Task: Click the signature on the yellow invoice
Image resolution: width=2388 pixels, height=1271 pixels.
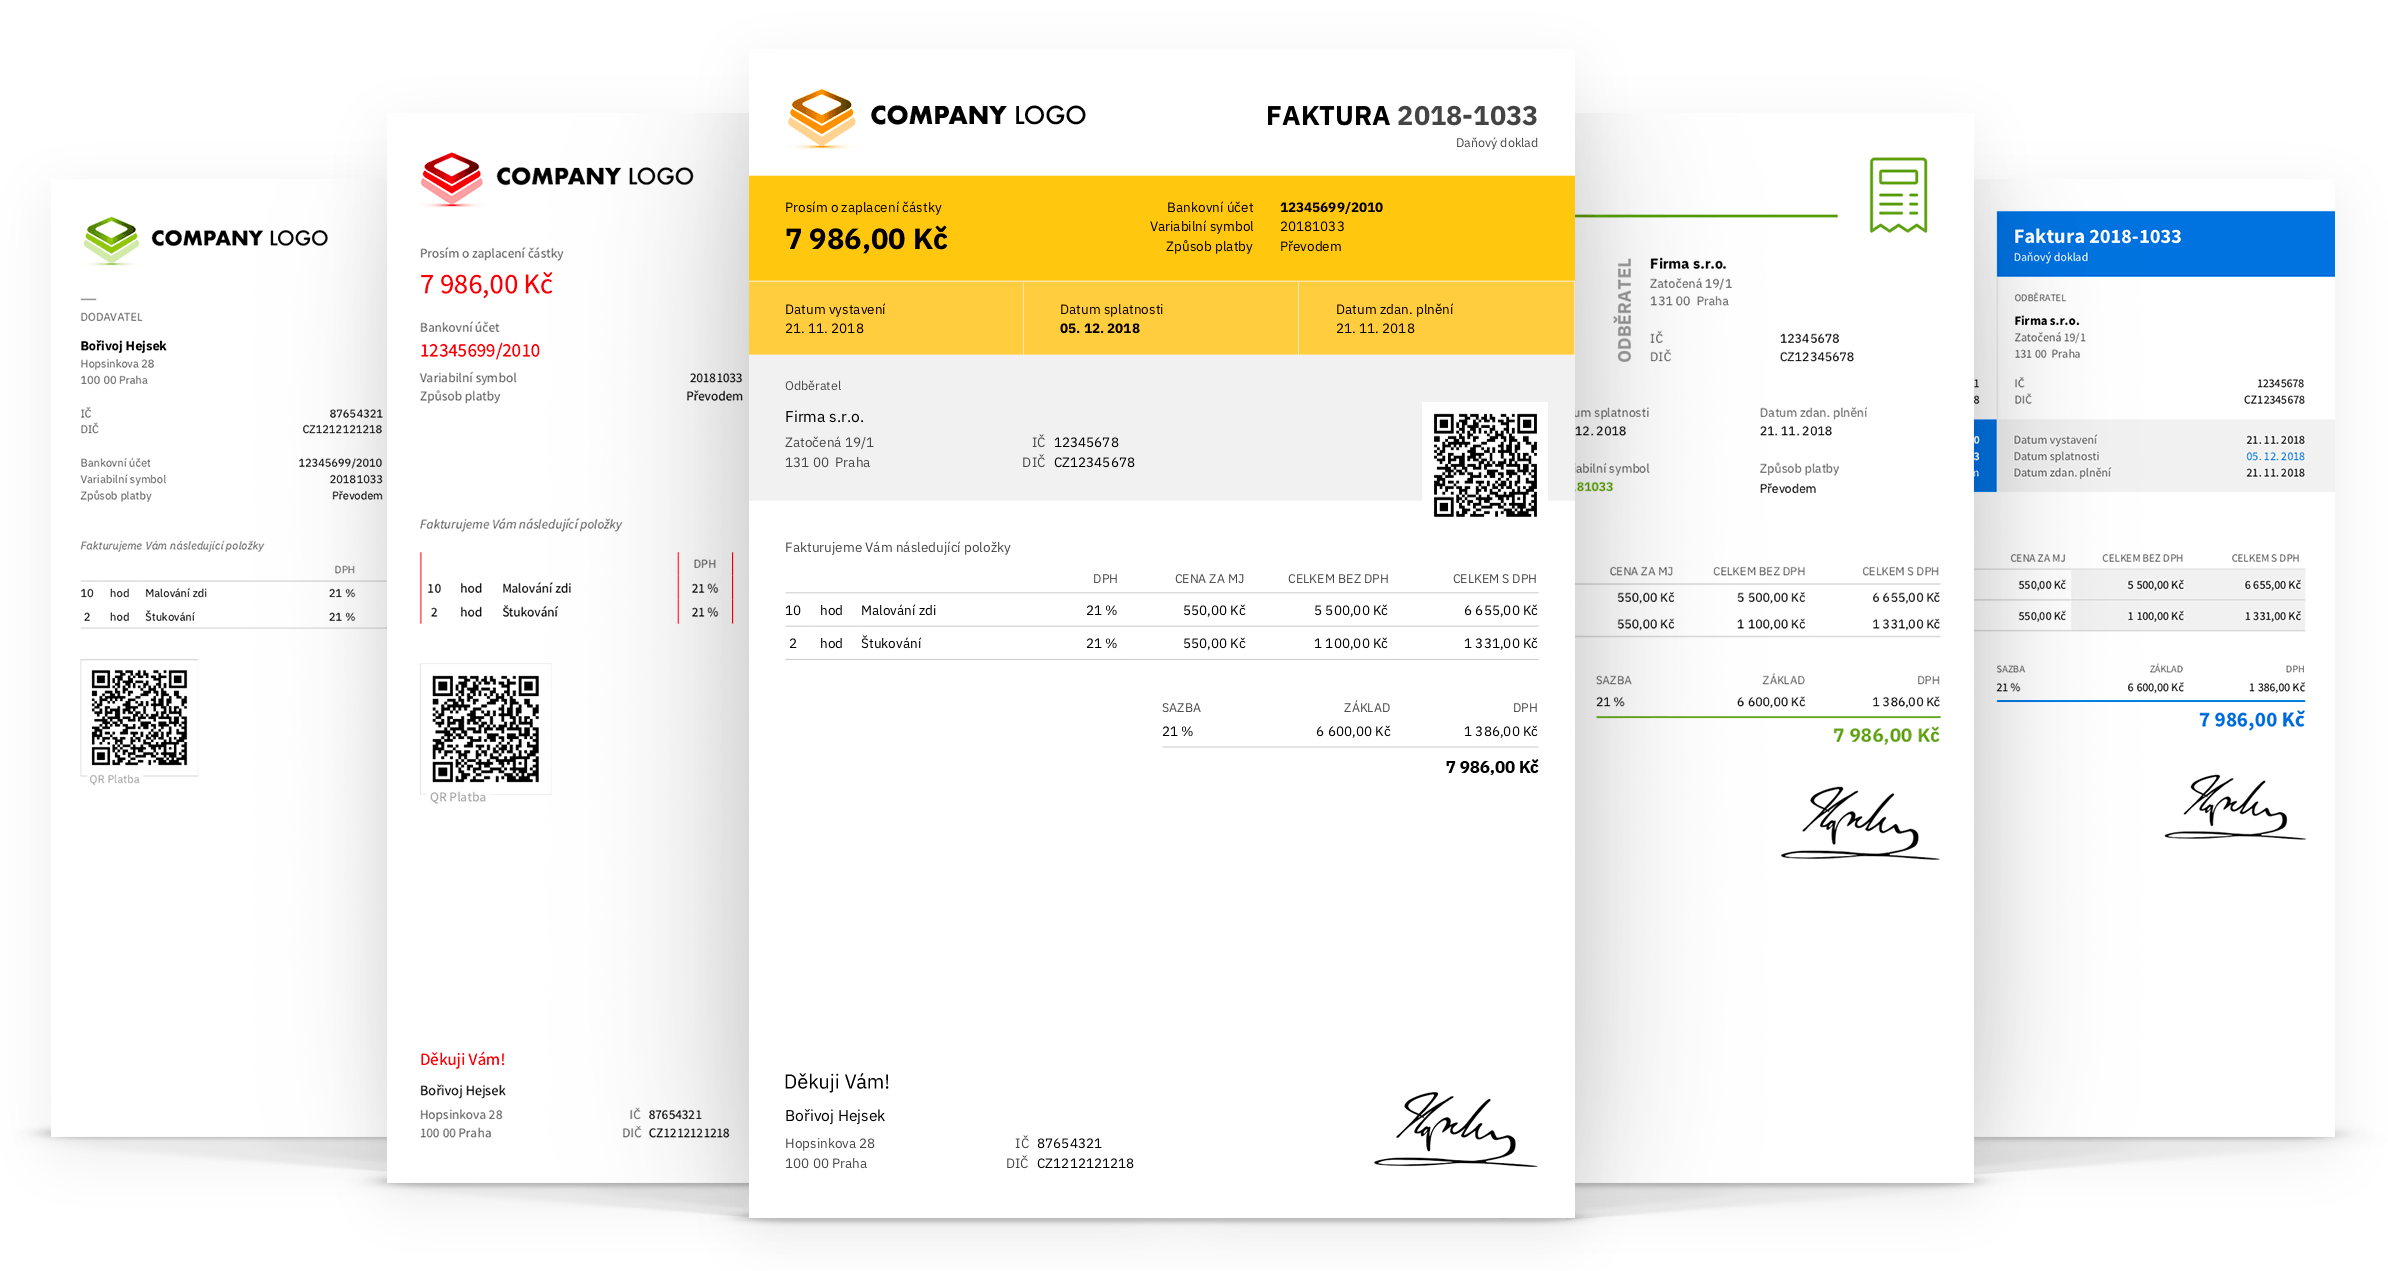Action: coord(1456,1129)
